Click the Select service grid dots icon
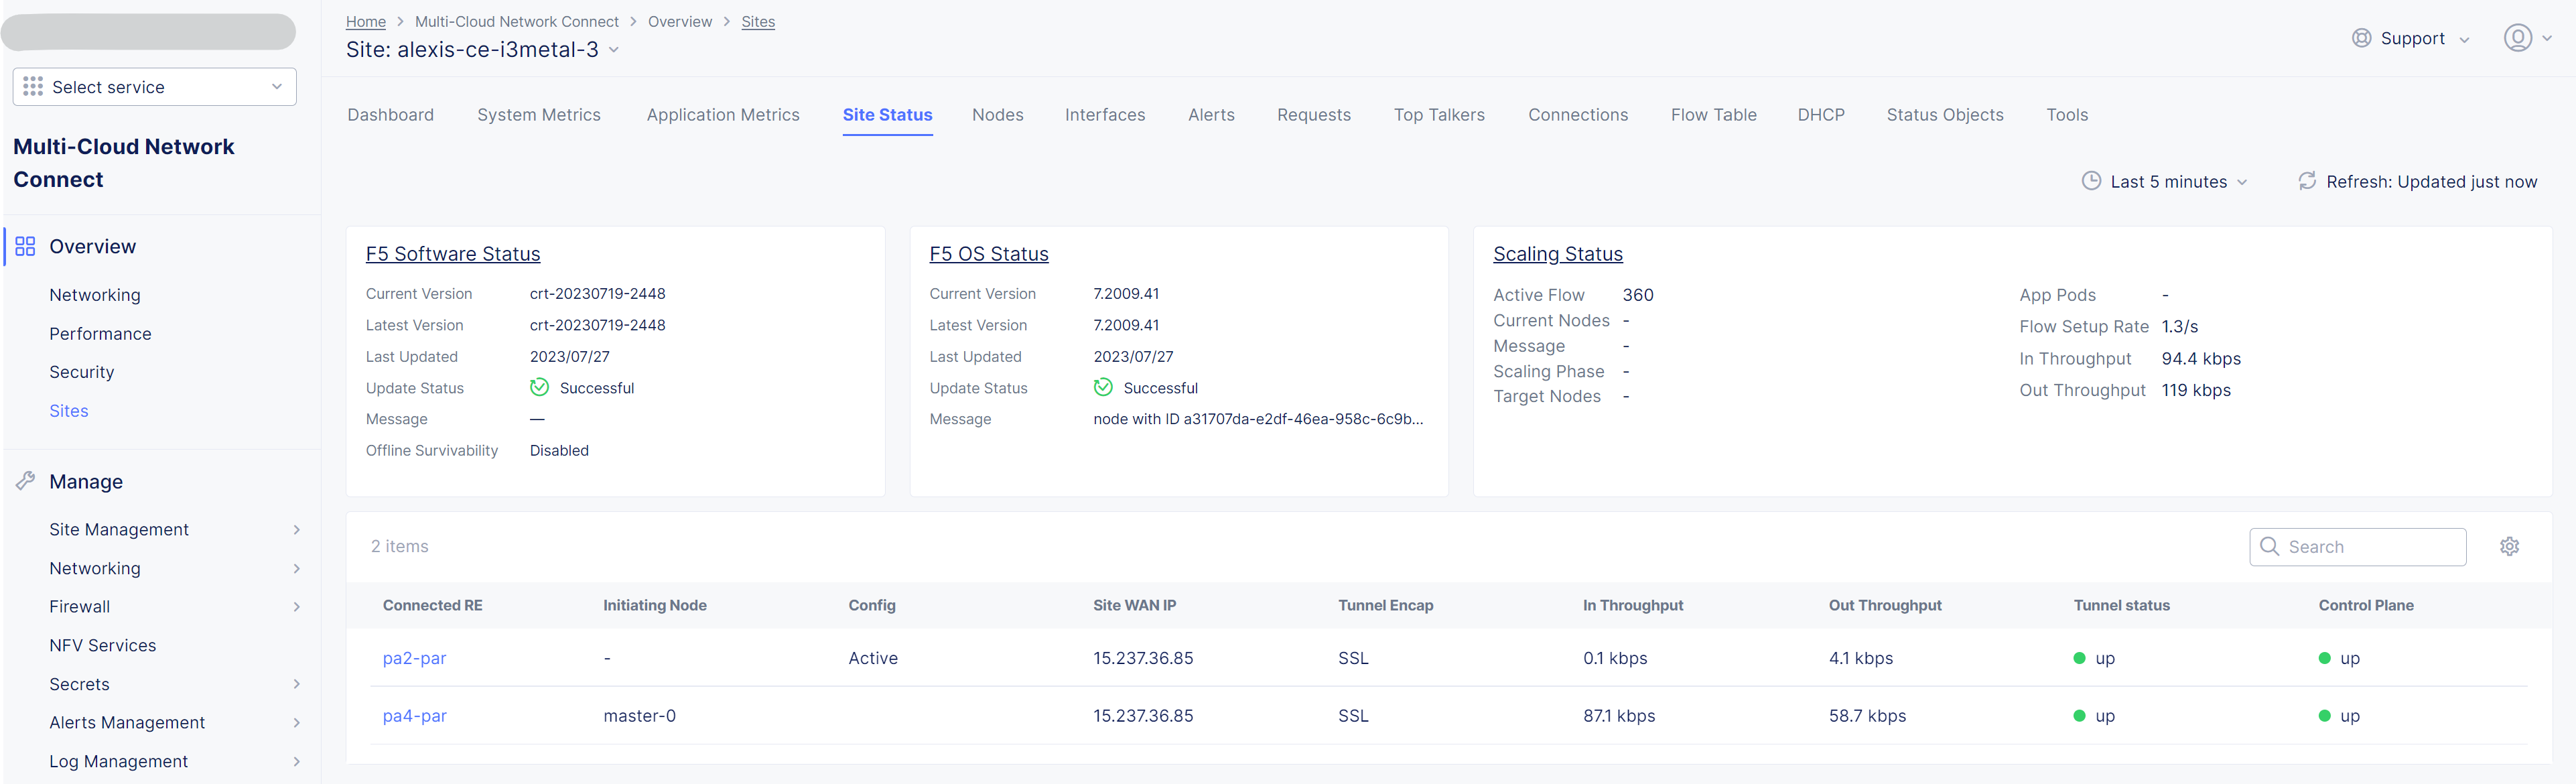The height and width of the screenshot is (784, 2576). pos(33,87)
